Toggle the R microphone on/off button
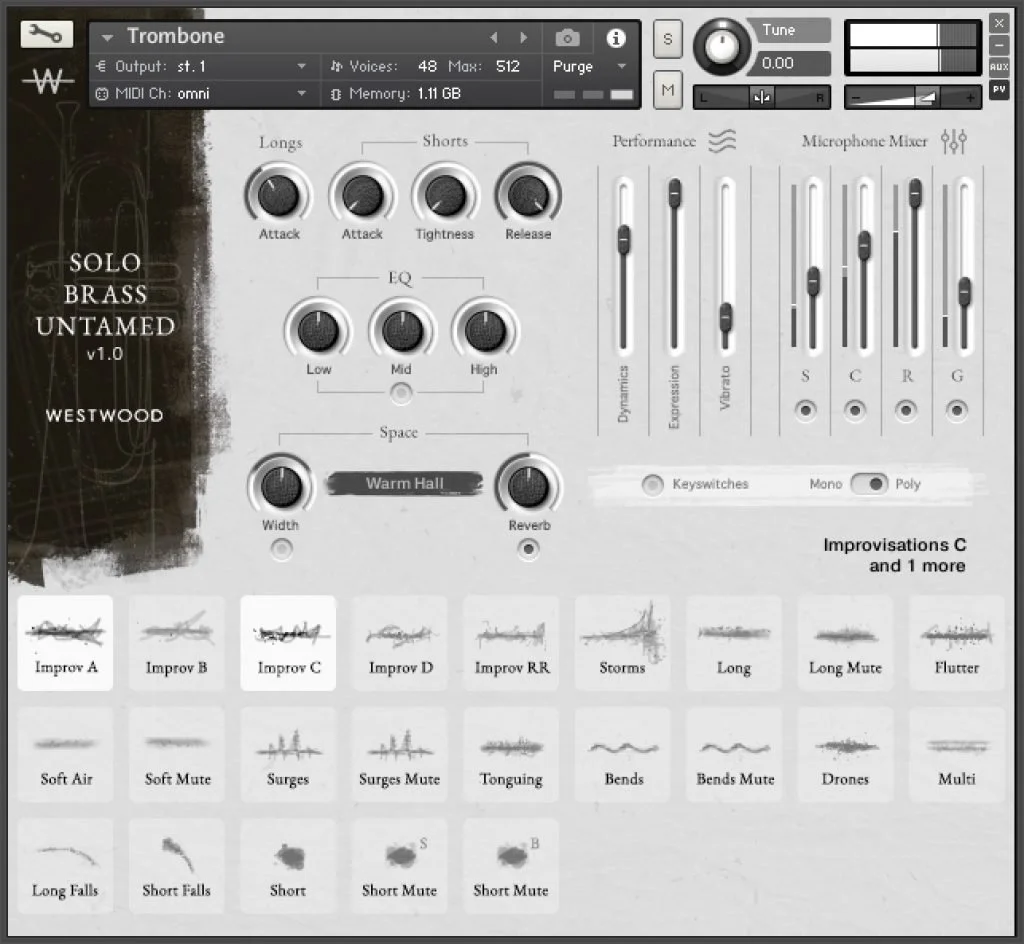The width and height of the screenshot is (1024, 944). (906, 410)
